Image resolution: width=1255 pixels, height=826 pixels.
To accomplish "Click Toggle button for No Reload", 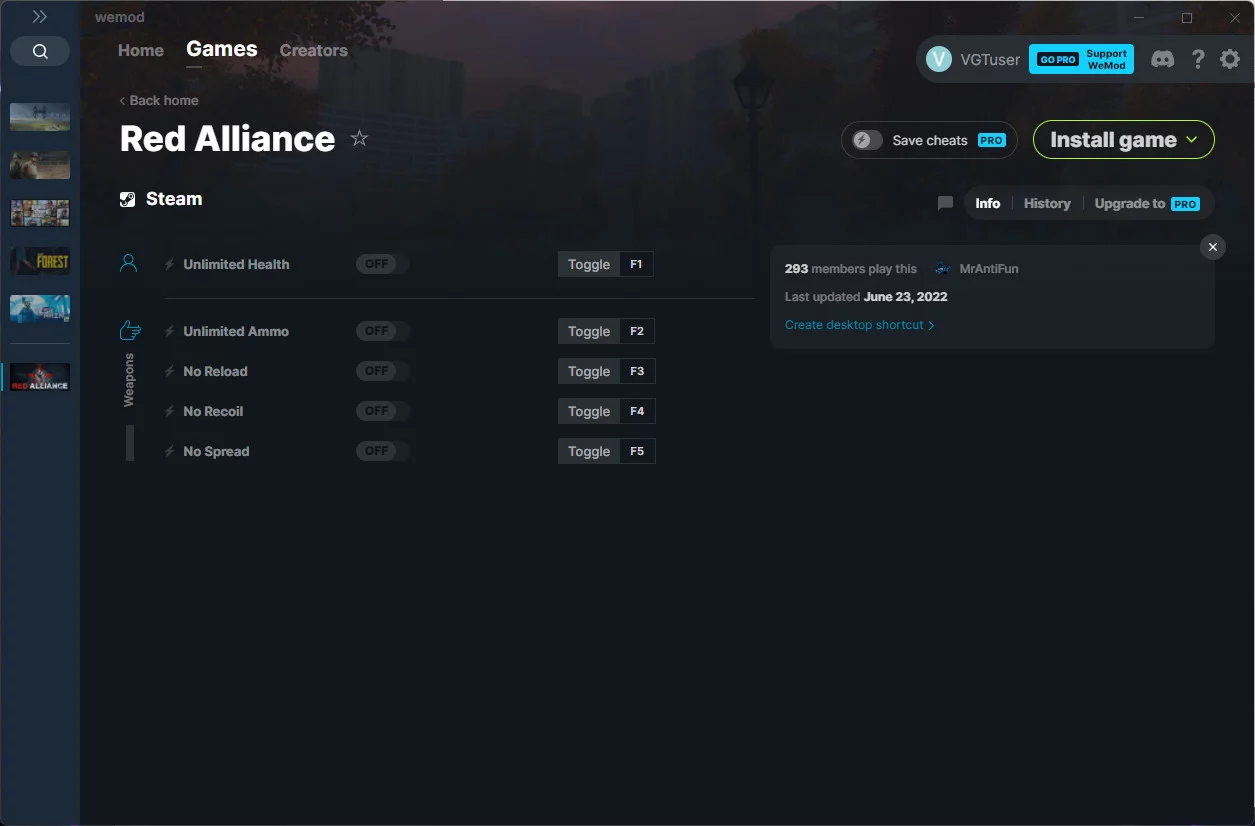I will coord(589,371).
